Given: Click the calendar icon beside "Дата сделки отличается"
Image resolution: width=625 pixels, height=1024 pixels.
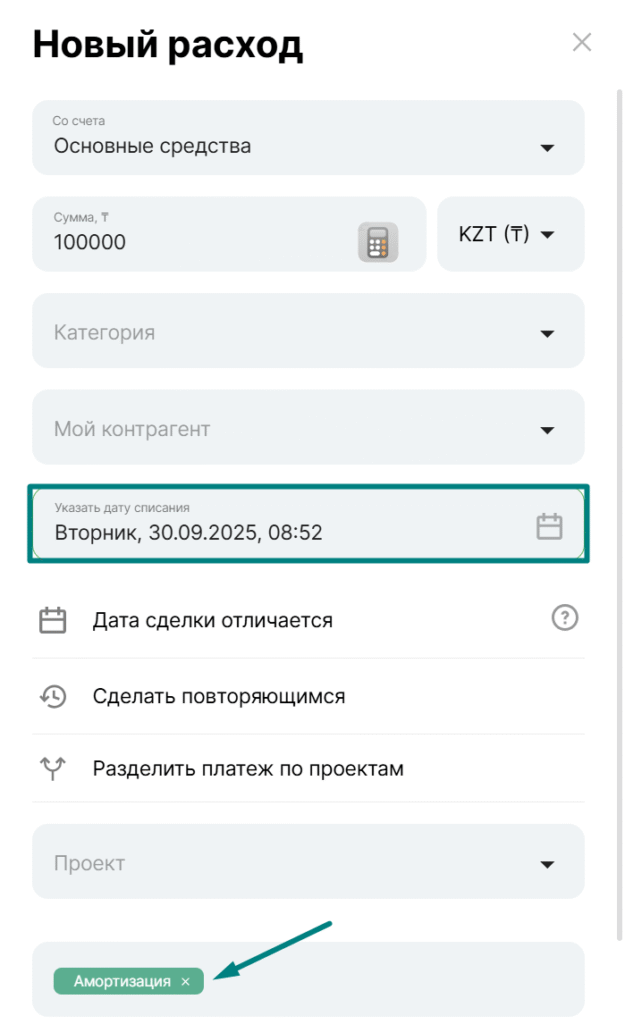Looking at the screenshot, I should (53, 620).
